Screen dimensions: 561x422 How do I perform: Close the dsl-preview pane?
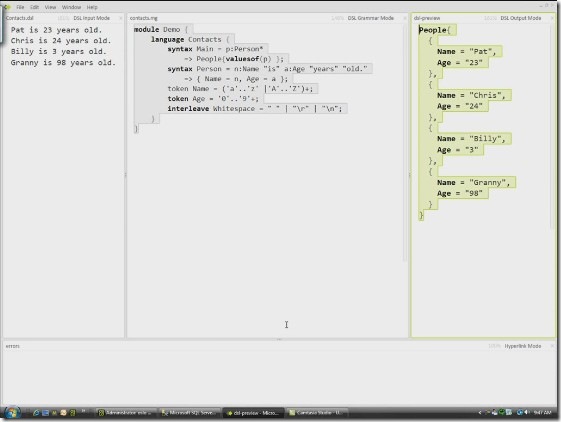552,18
